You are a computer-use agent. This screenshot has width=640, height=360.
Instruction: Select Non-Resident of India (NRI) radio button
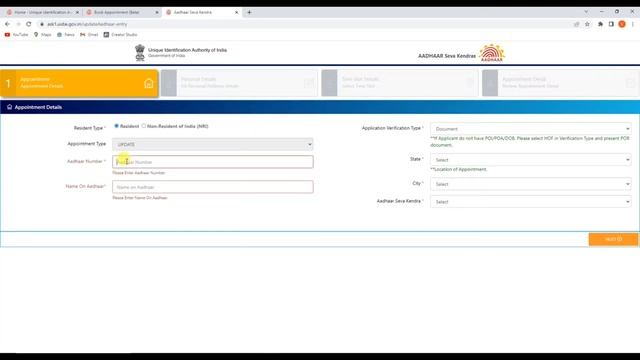pos(144,126)
